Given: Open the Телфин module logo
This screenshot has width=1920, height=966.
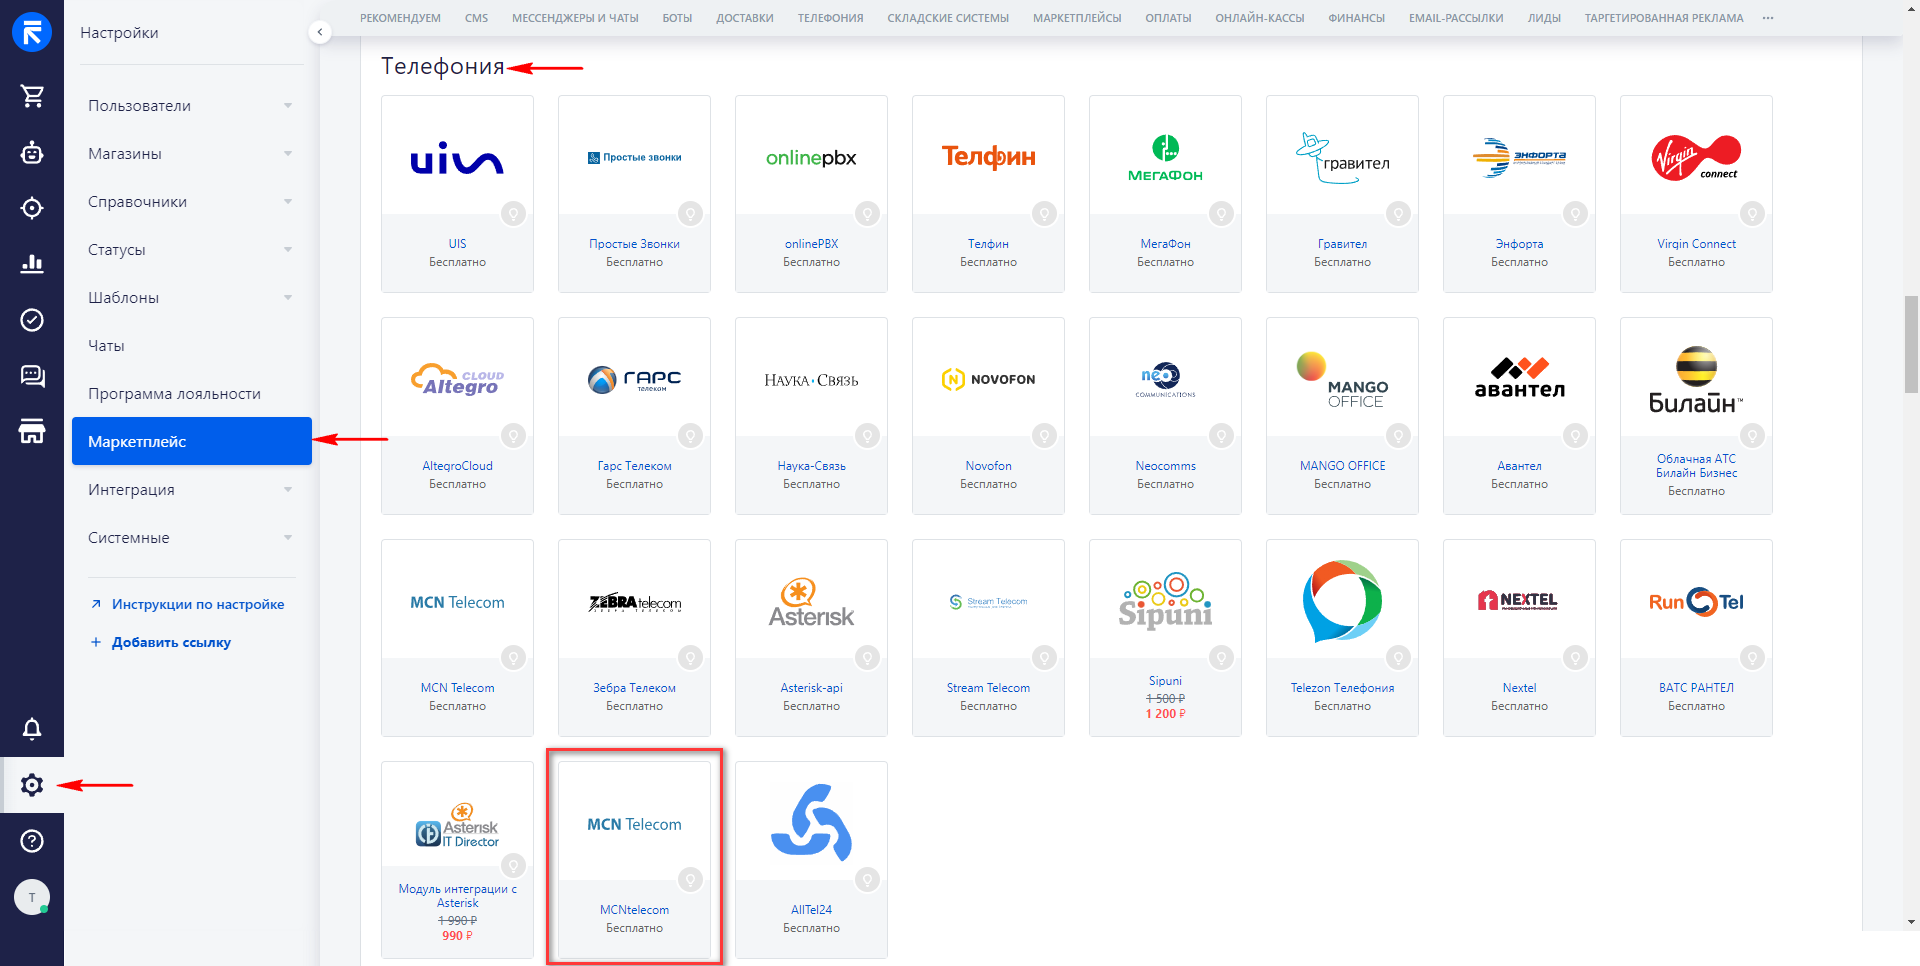Looking at the screenshot, I should 988,156.
